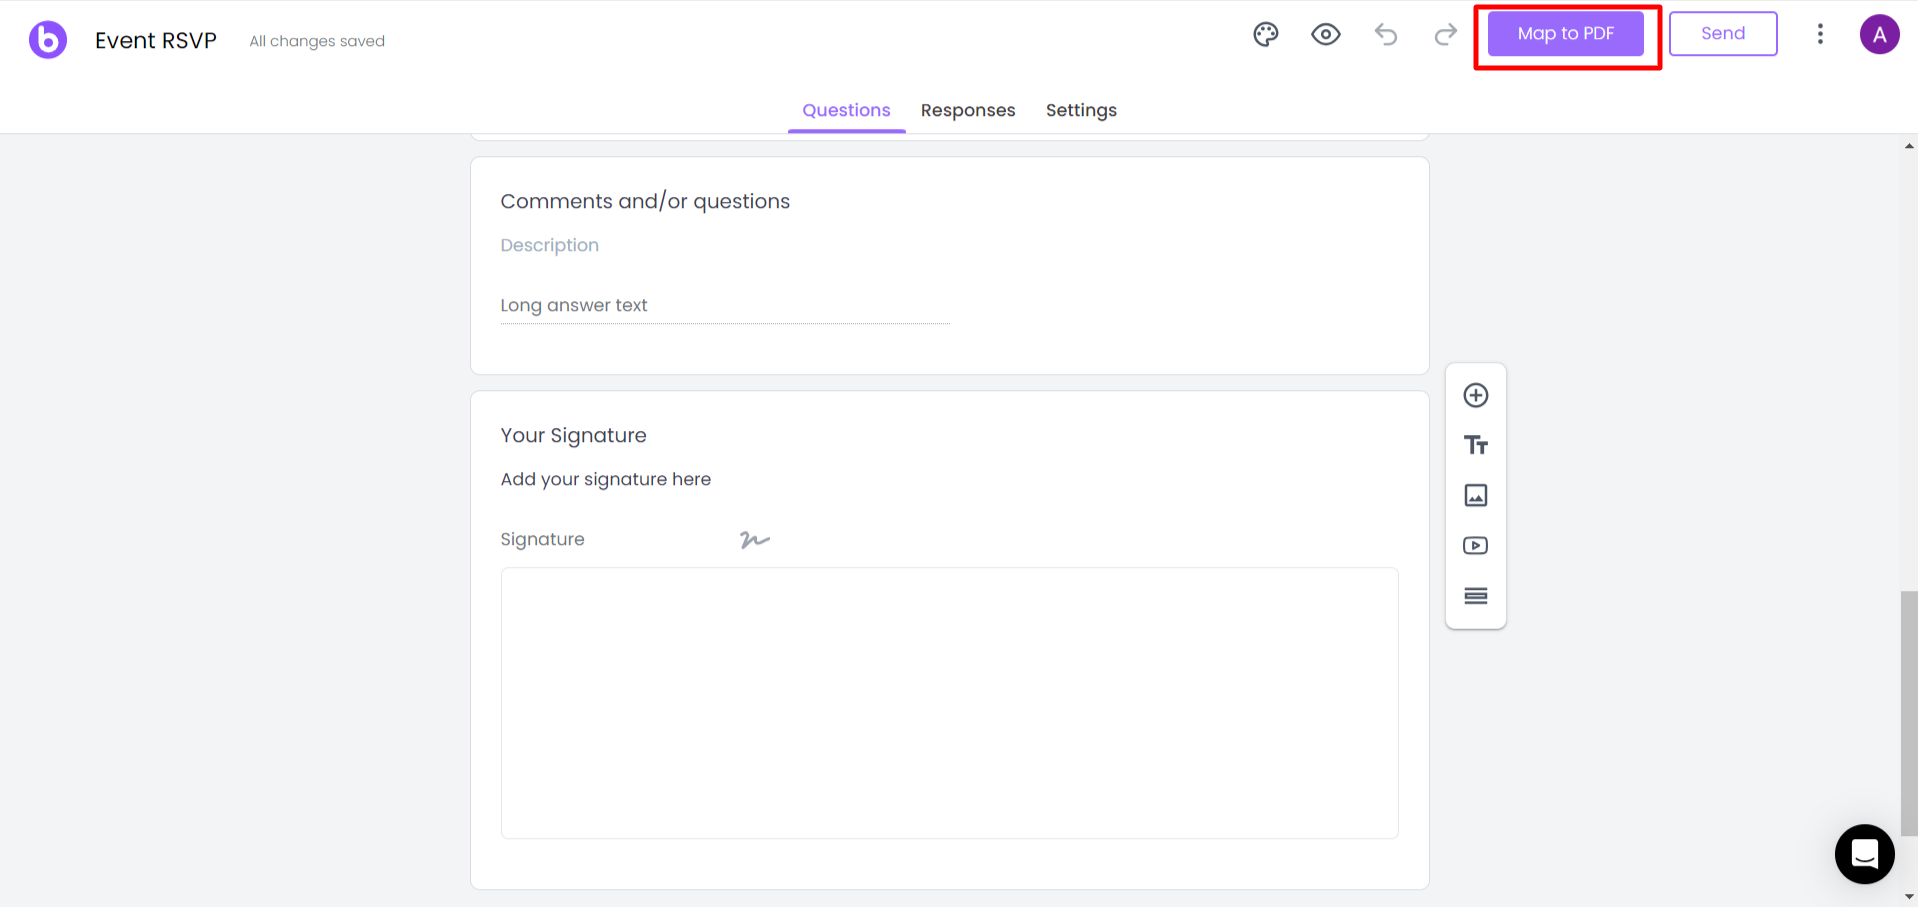This screenshot has height=907, width=1918.
Task: Click the Description field under Comments
Action: pyautogui.click(x=549, y=245)
